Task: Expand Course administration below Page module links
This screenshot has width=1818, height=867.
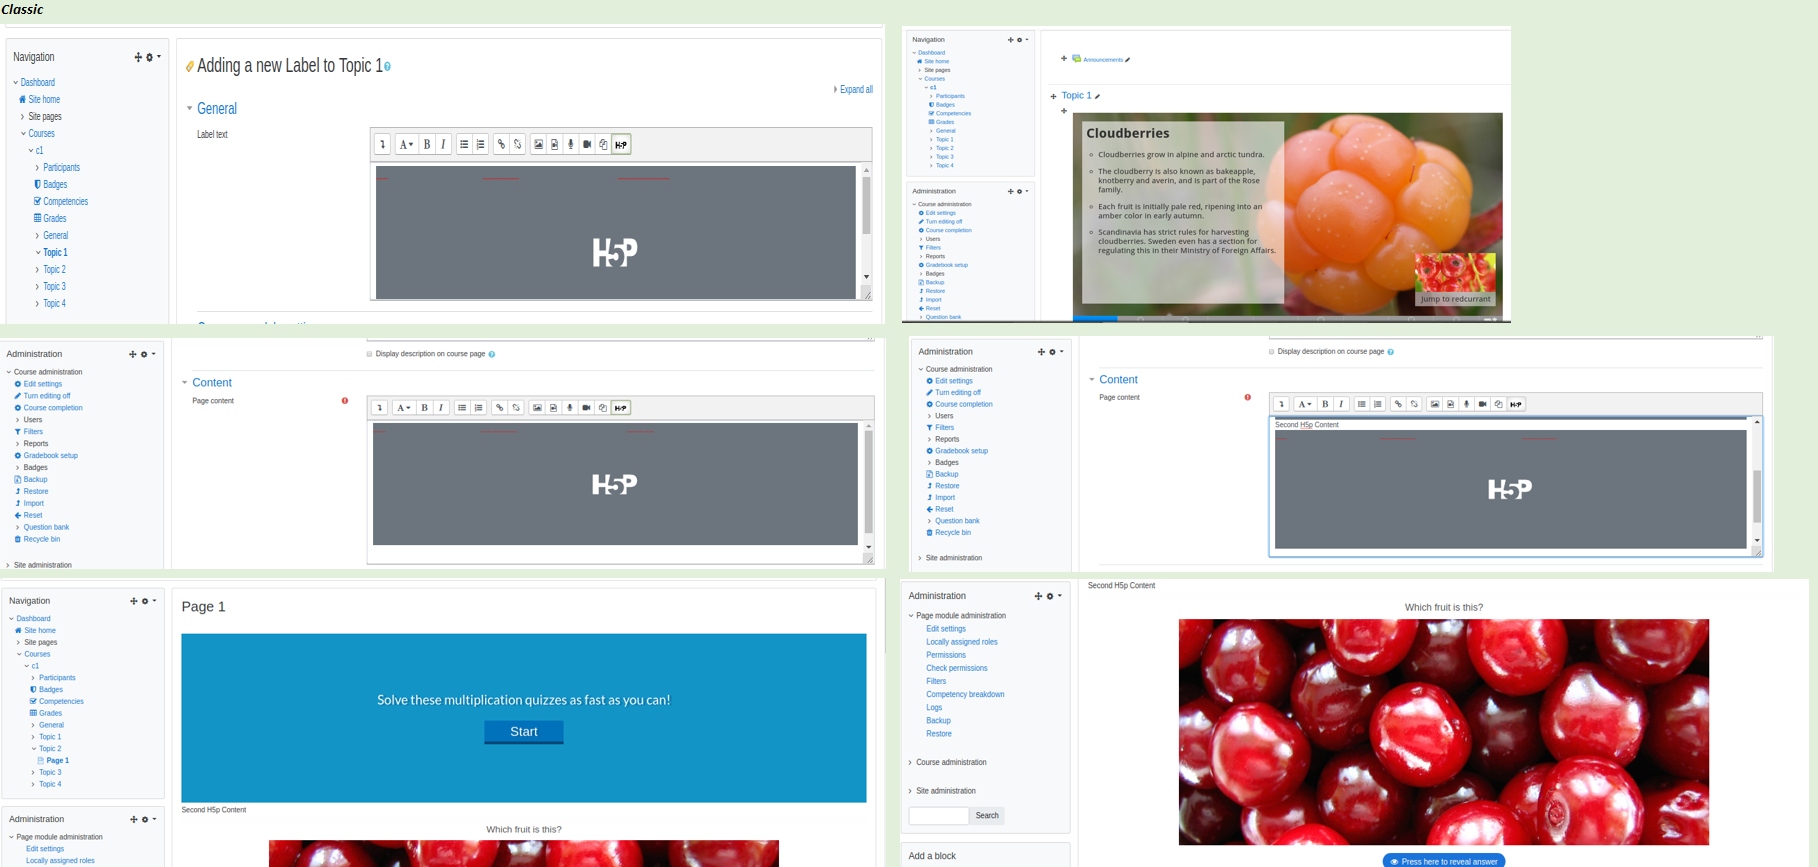Action: 951,762
